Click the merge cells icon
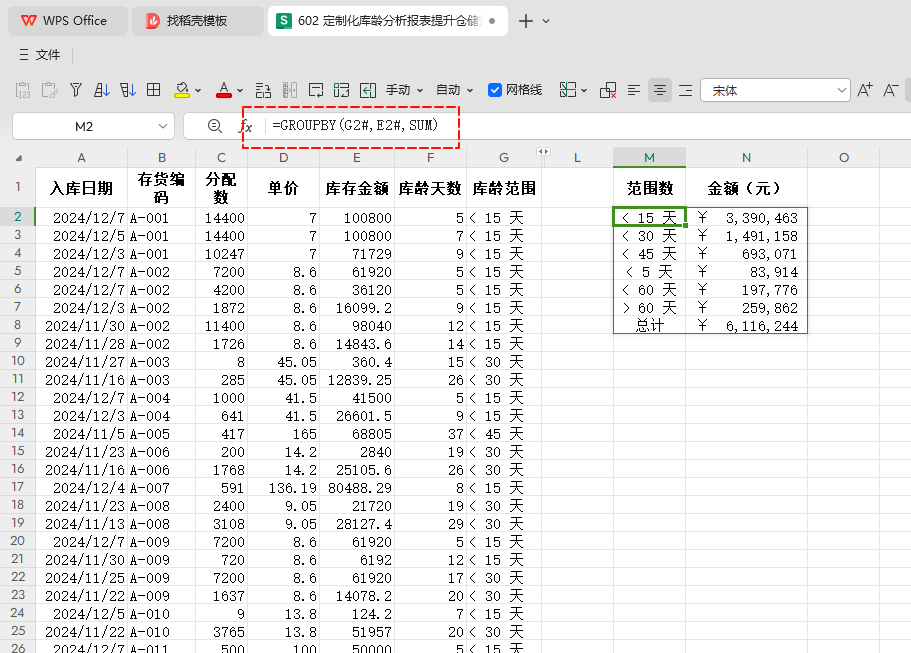911x653 pixels. point(342,90)
